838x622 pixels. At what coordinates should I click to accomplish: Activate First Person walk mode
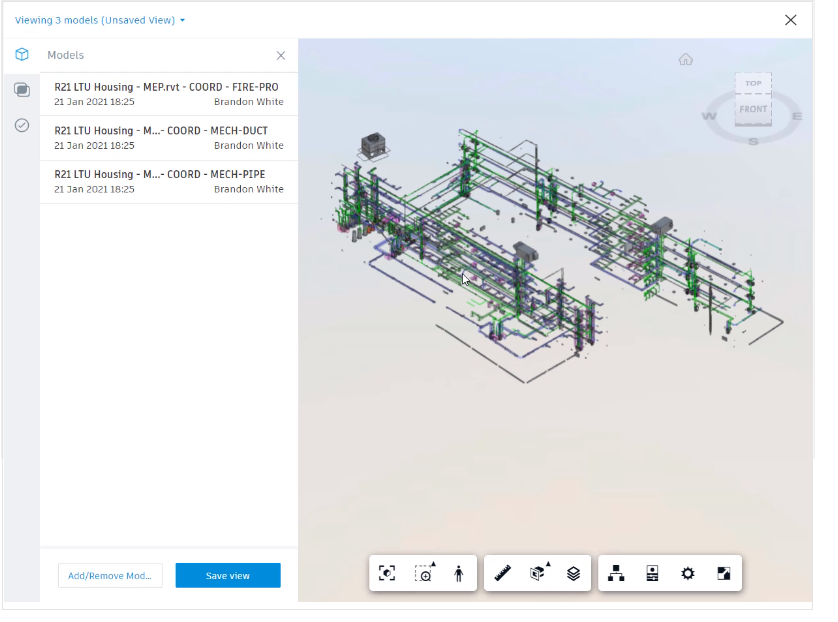pyautogui.click(x=459, y=573)
